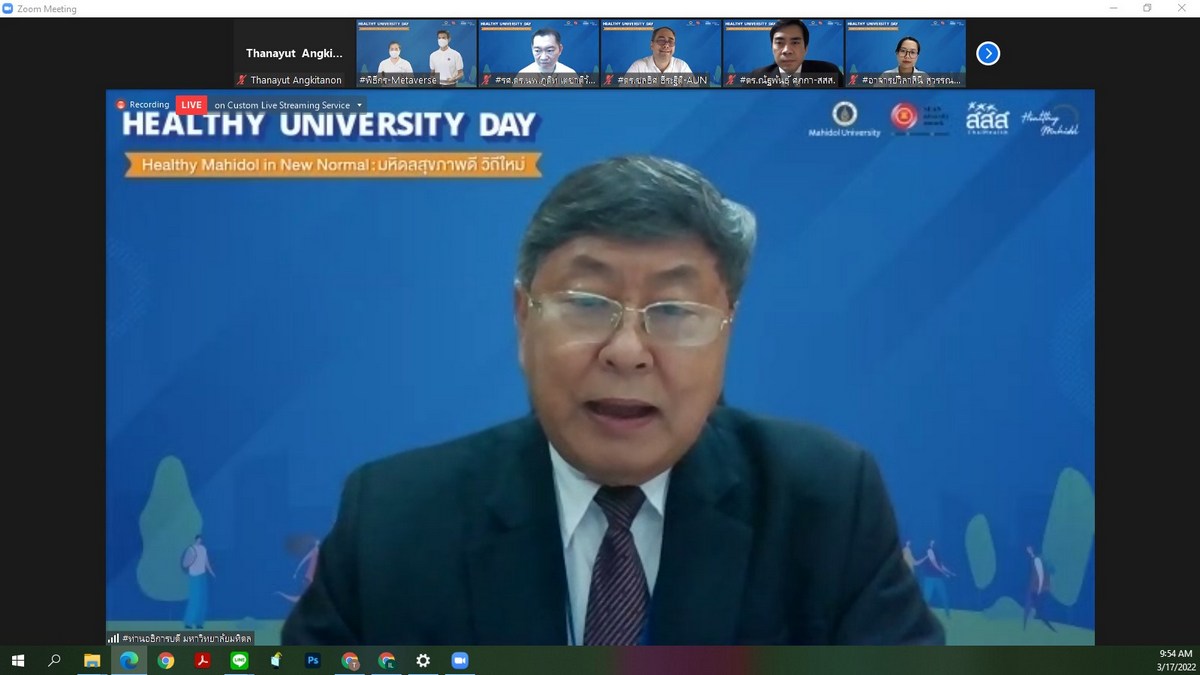
Task: Open LINE app from the taskbar
Action: [239, 660]
